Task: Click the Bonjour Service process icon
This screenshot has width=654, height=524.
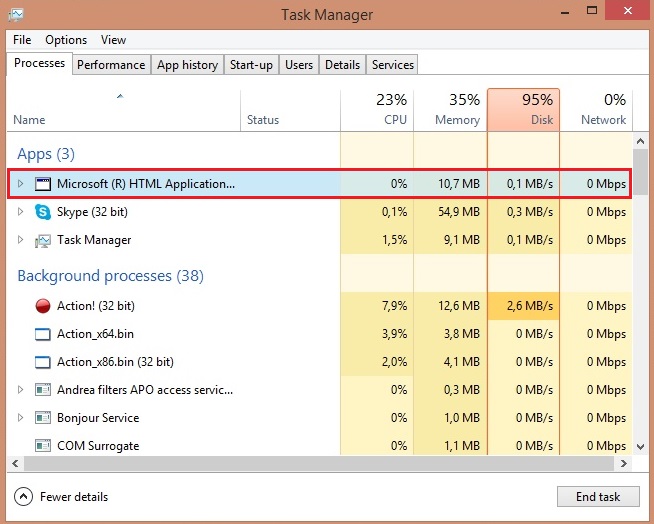Action: coord(43,418)
